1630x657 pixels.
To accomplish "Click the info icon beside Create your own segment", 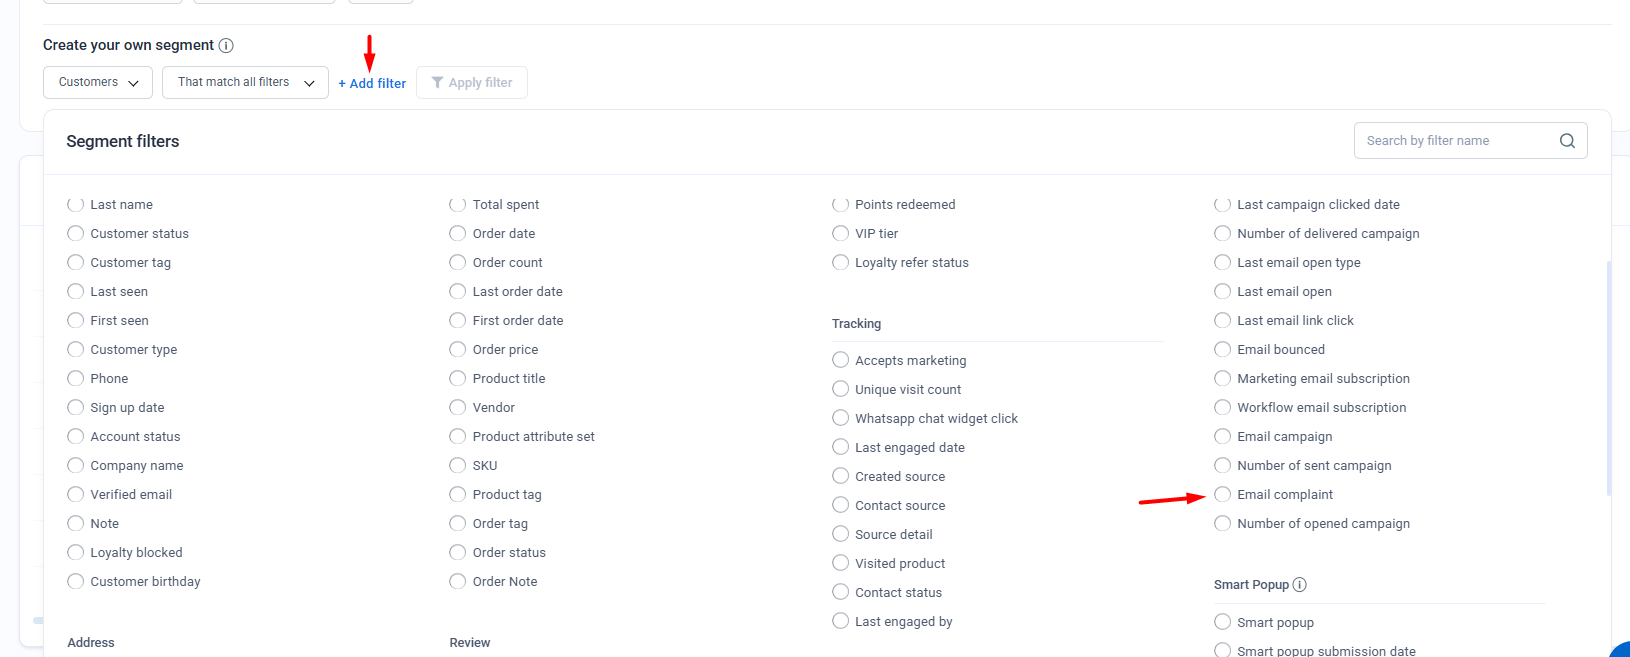I will [226, 45].
